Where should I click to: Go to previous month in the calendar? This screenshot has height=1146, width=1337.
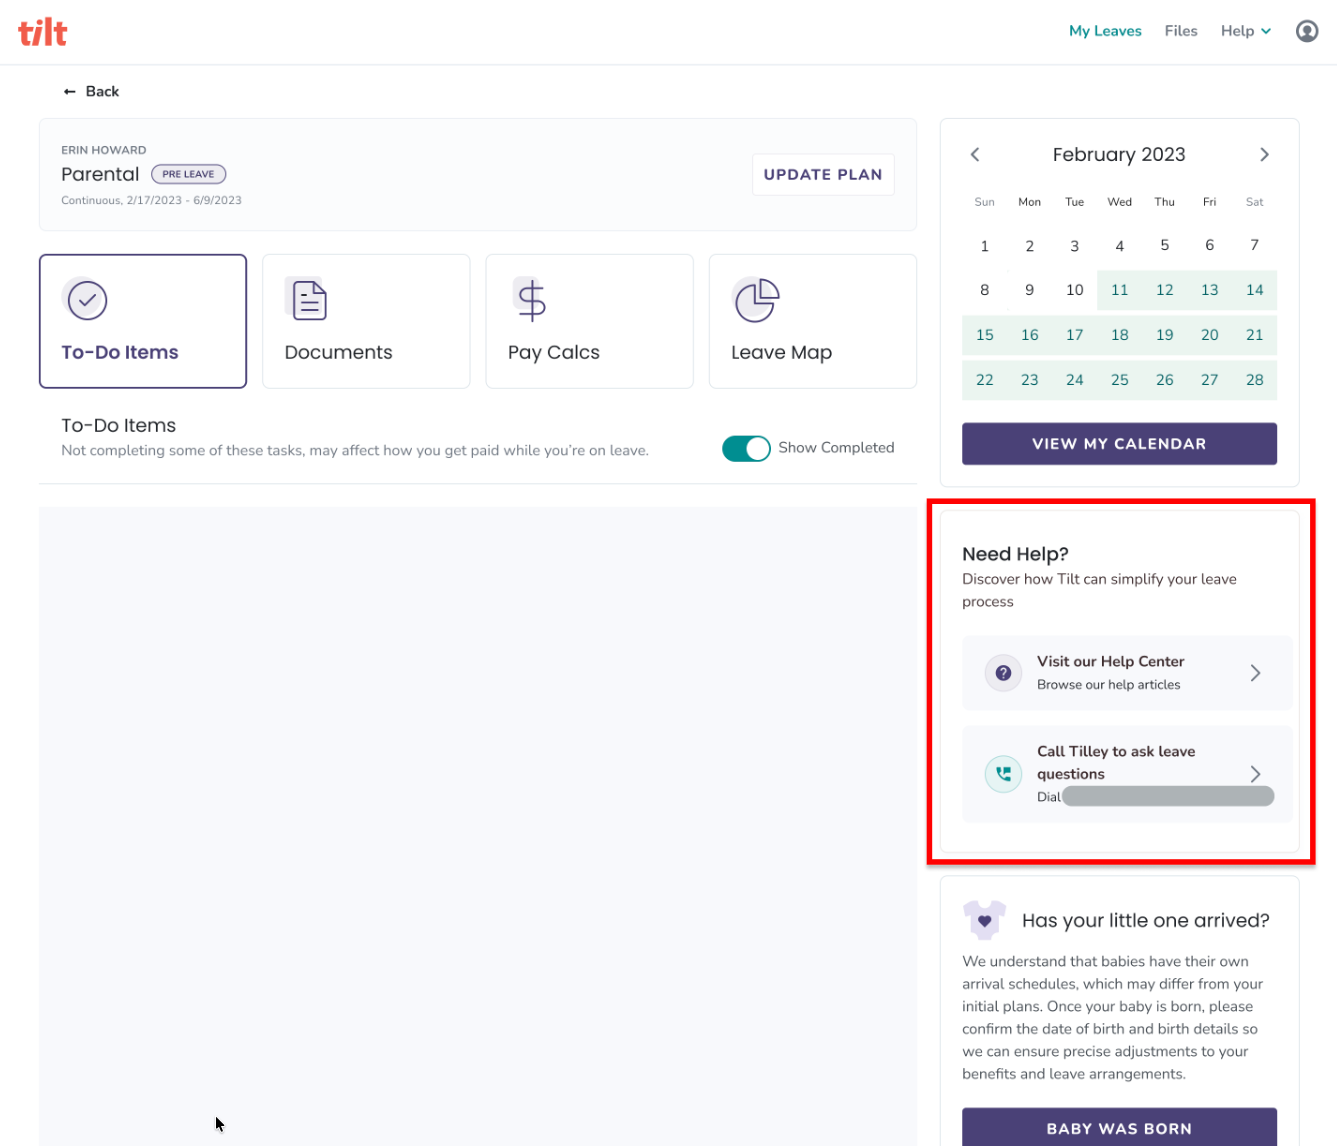(975, 154)
